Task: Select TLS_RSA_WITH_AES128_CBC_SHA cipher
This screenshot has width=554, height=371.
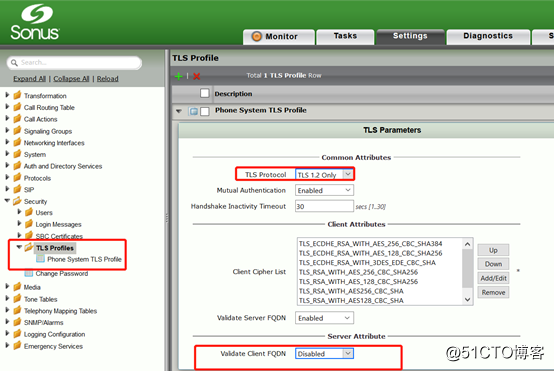Action: click(351, 300)
